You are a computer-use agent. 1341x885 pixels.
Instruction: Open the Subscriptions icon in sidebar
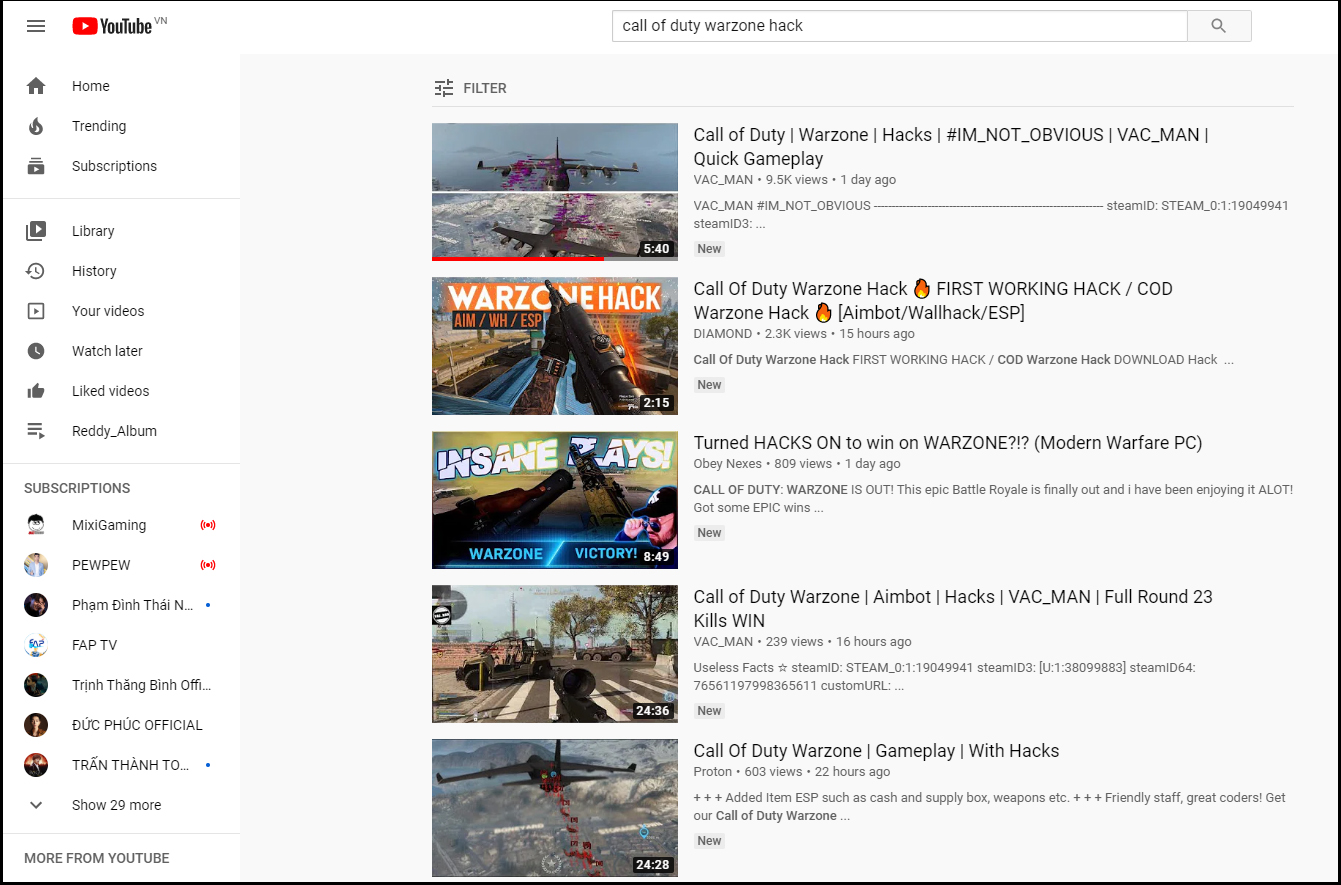click(x=36, y=166)
